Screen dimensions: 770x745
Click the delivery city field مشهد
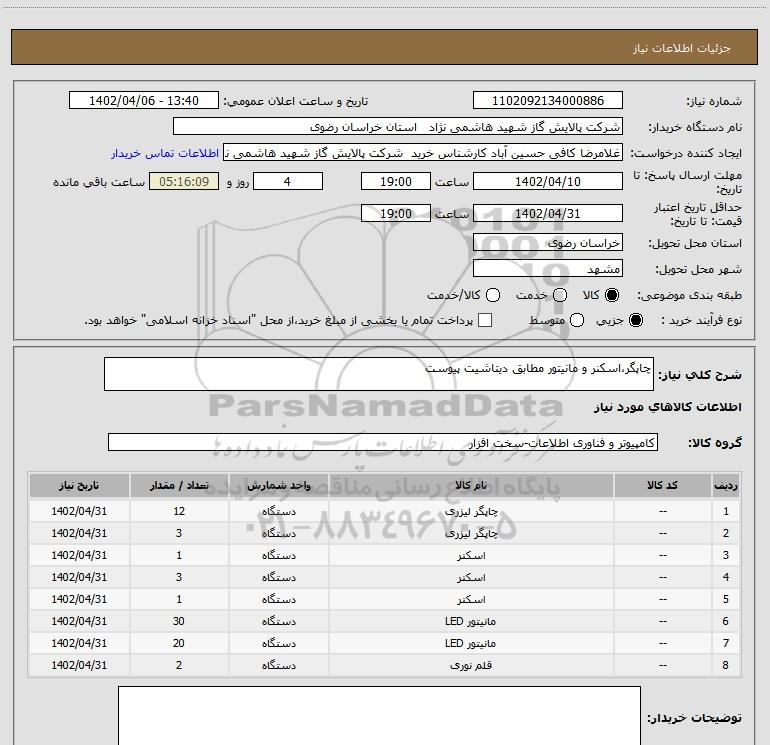click(548, 268)
